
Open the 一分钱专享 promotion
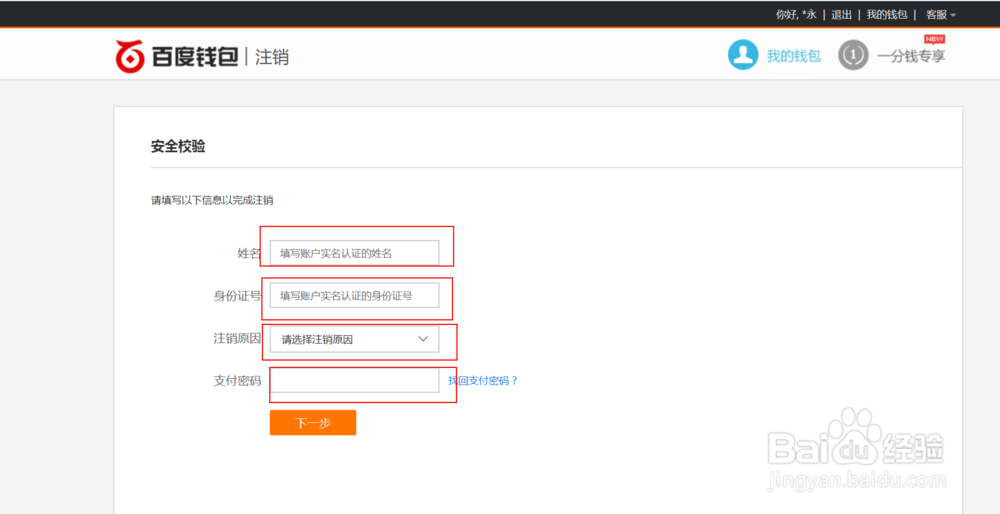click(911, 56)
